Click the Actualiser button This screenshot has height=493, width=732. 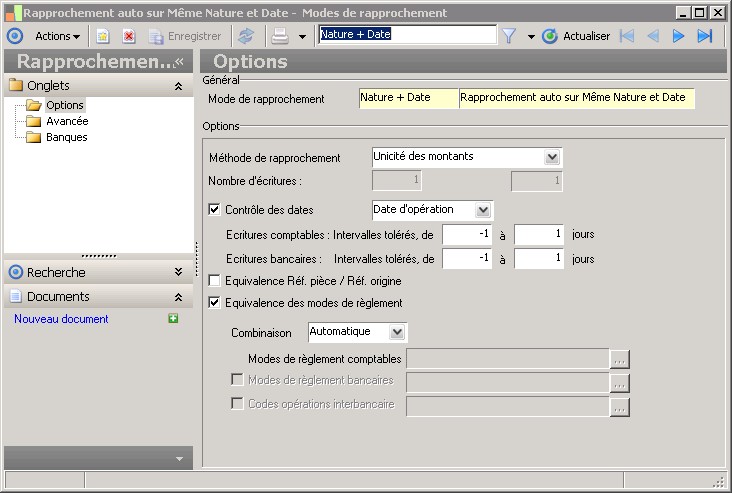coord(576,36)
